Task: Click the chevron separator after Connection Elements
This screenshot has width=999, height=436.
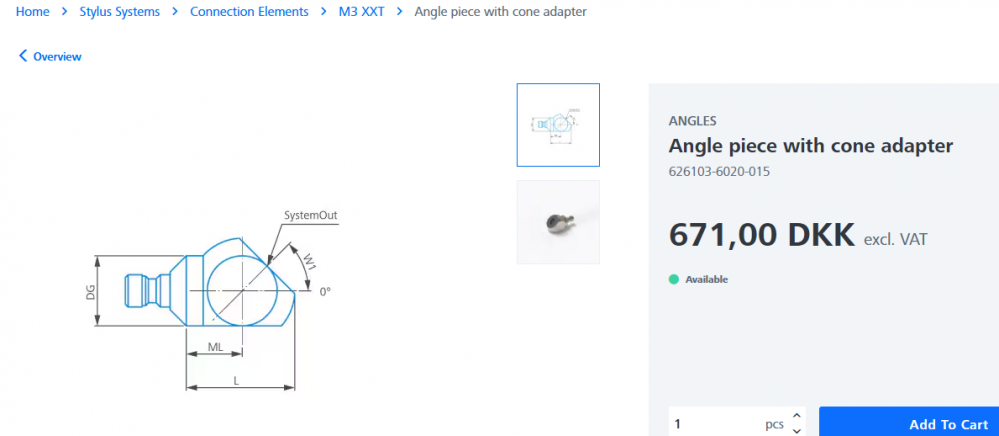Action: (324, 12)
